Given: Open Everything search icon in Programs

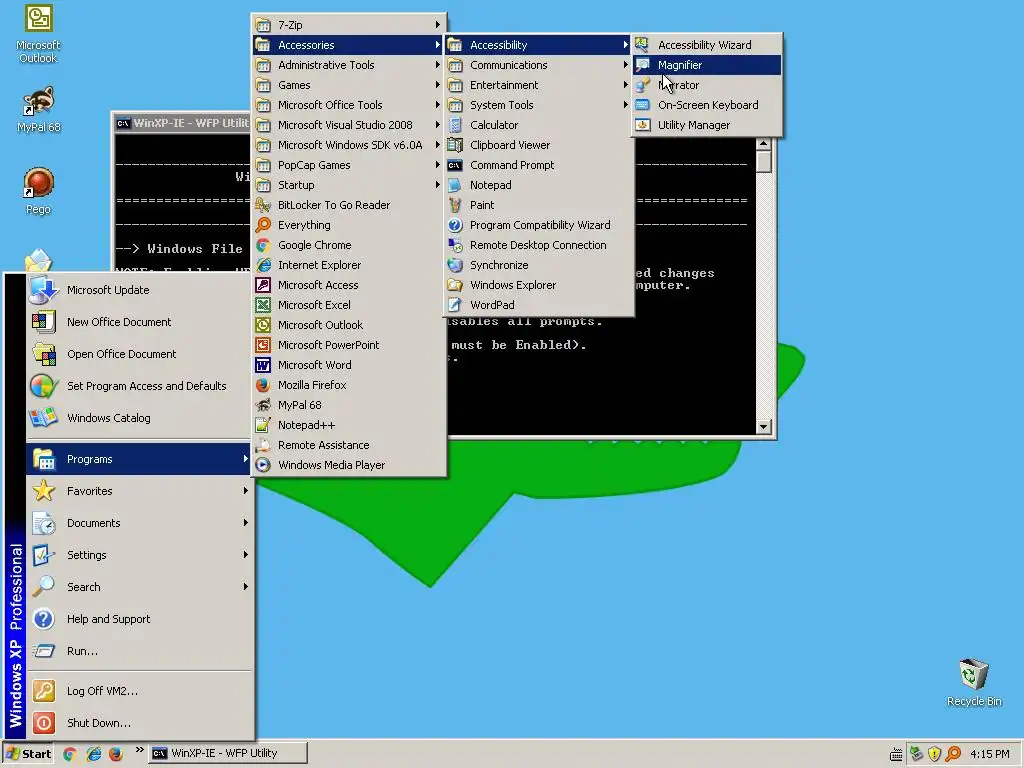Looking at the screenshot, I should (263, 225).
